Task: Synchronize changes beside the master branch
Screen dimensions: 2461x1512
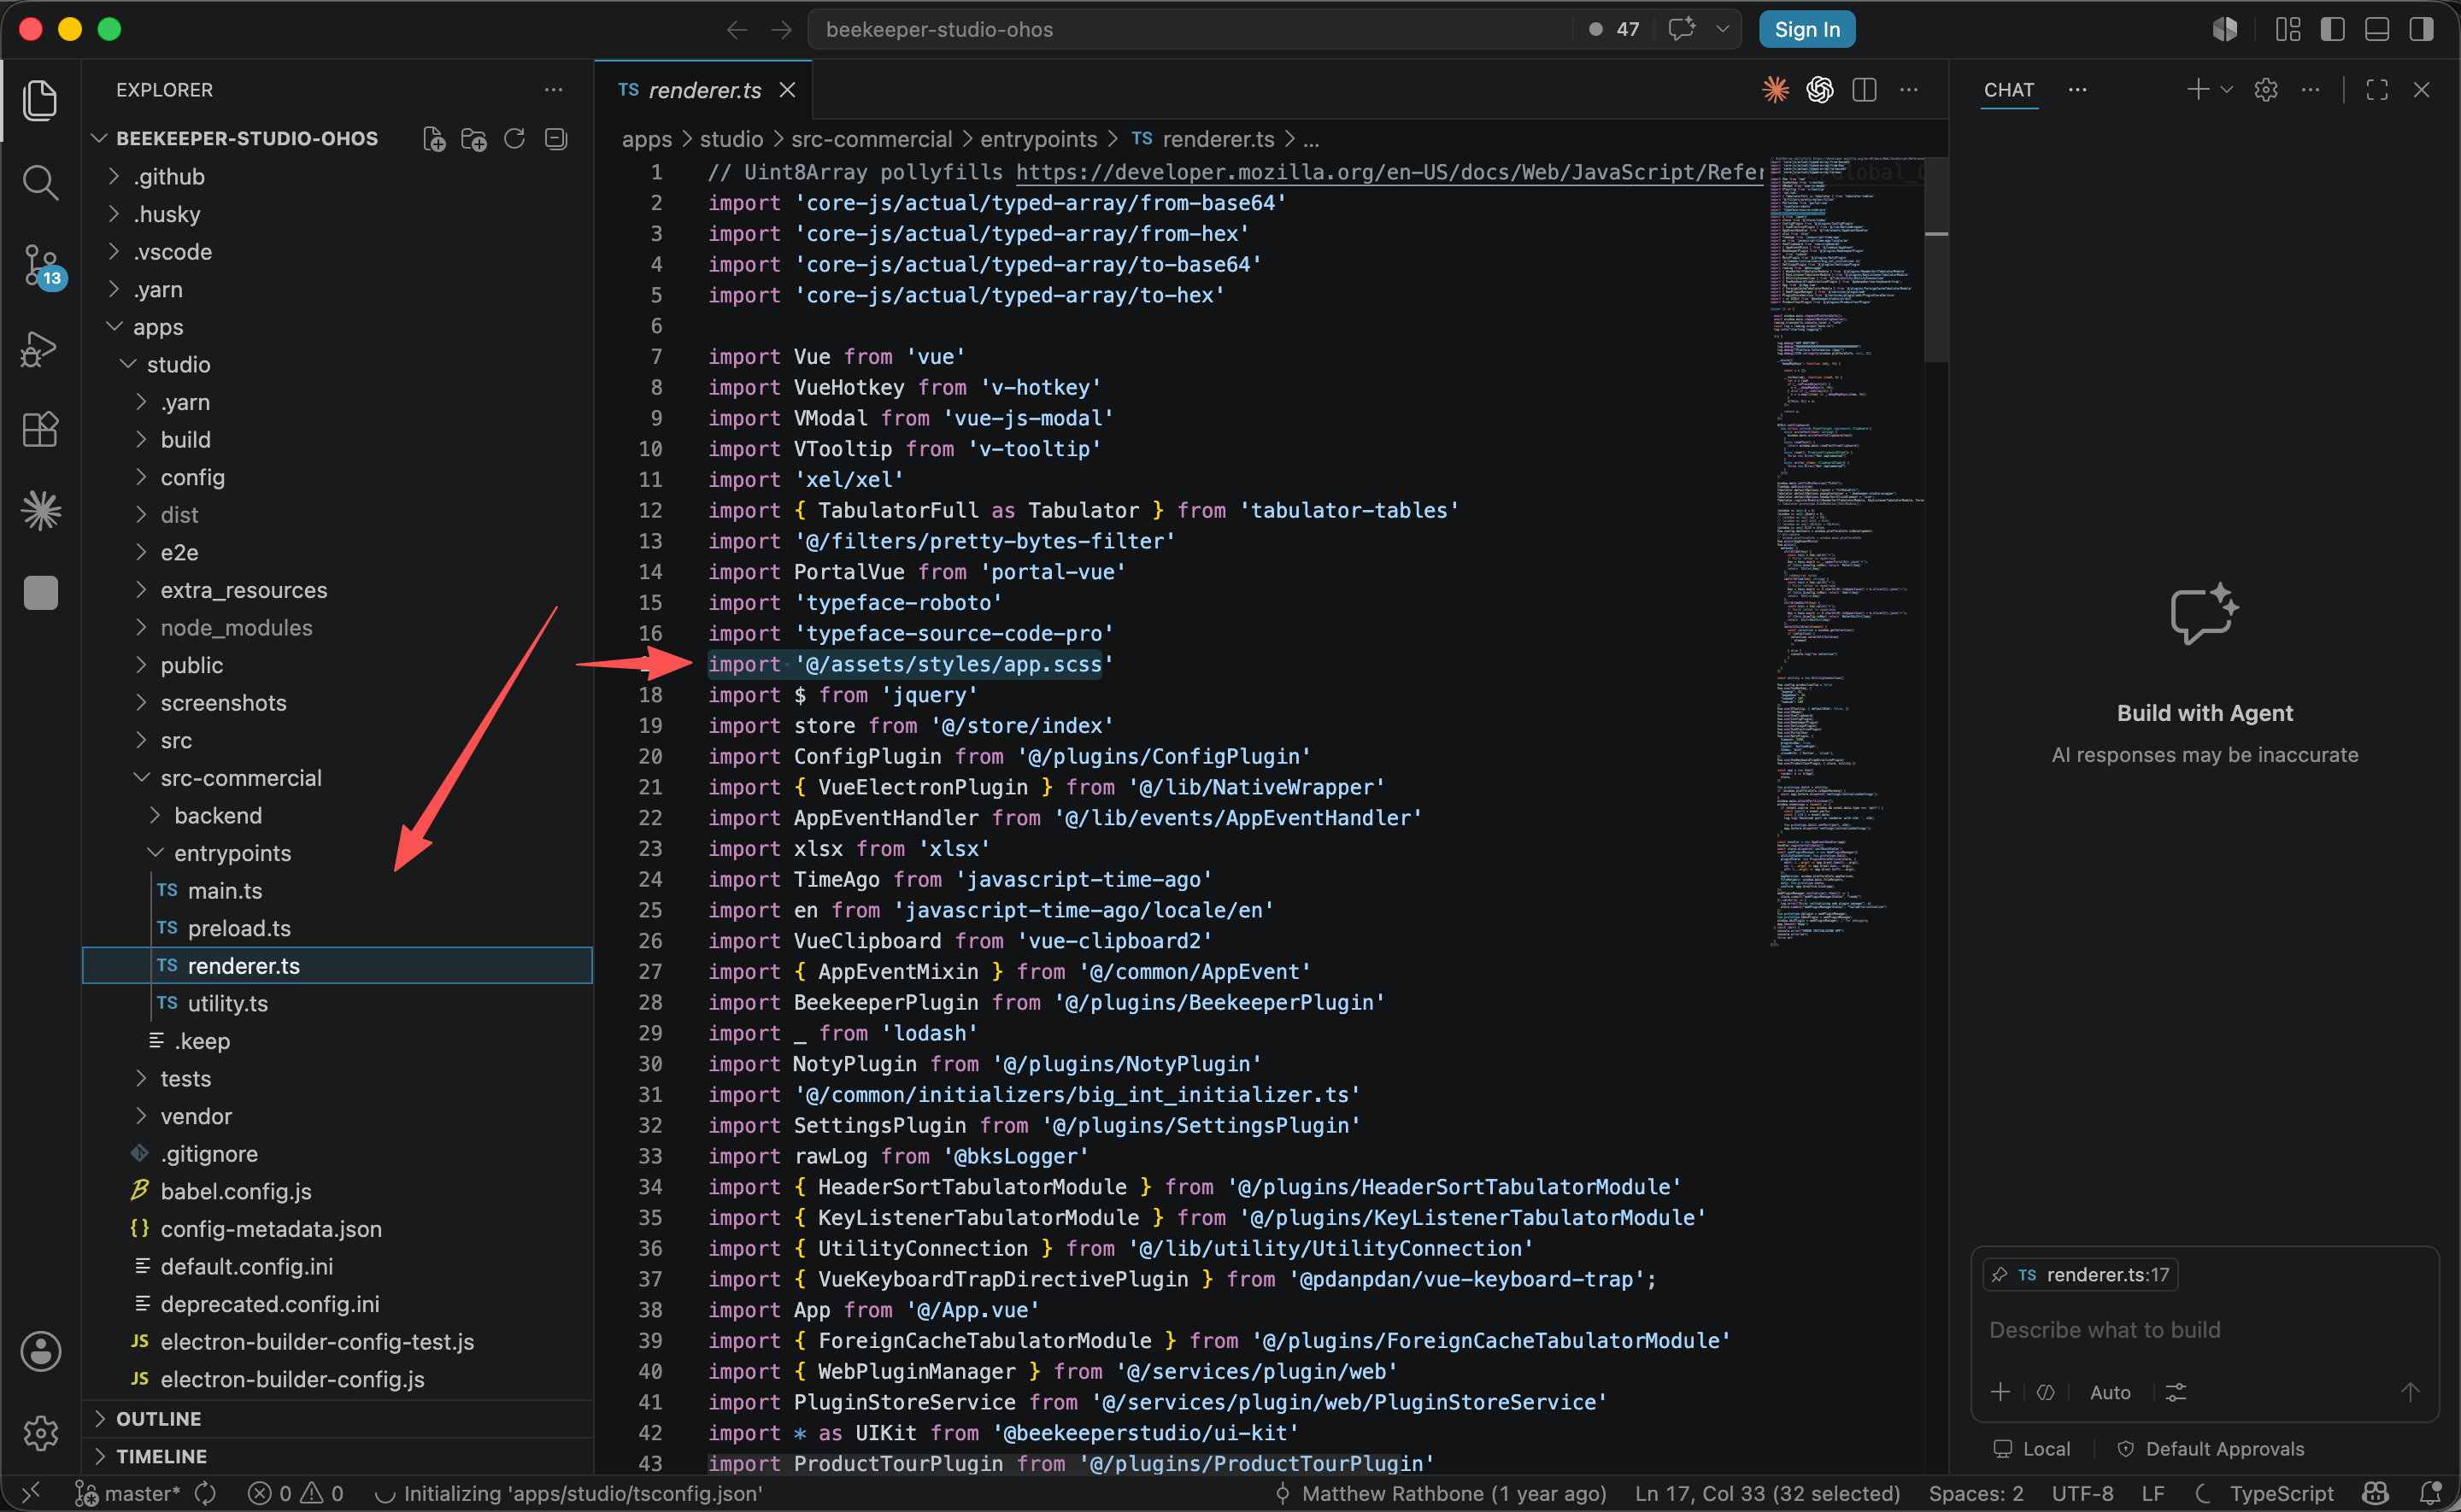Action: [205, 1493]
